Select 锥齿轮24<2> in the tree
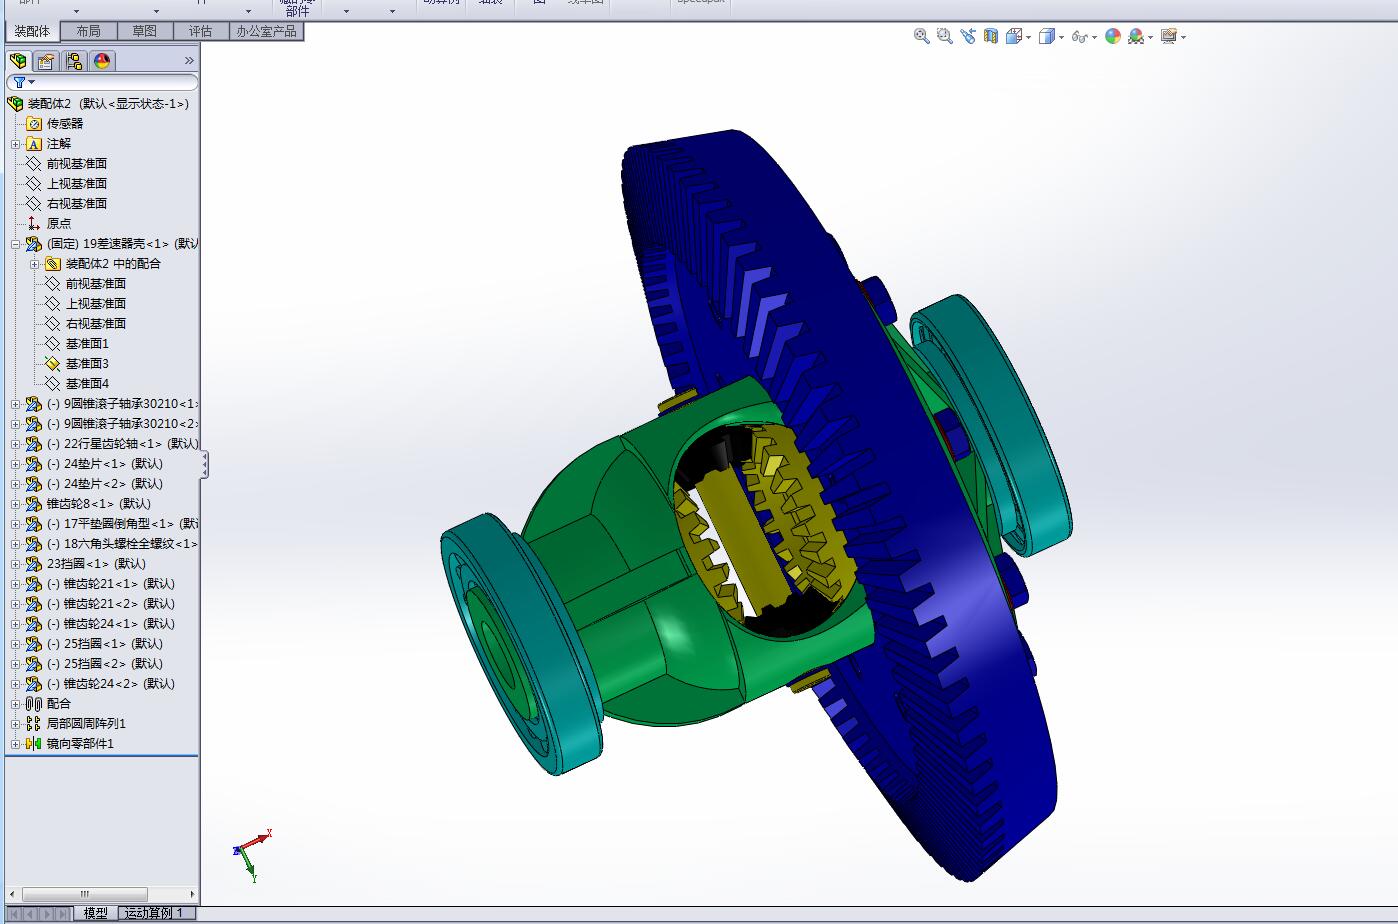1398x924 pixels. 111,684
